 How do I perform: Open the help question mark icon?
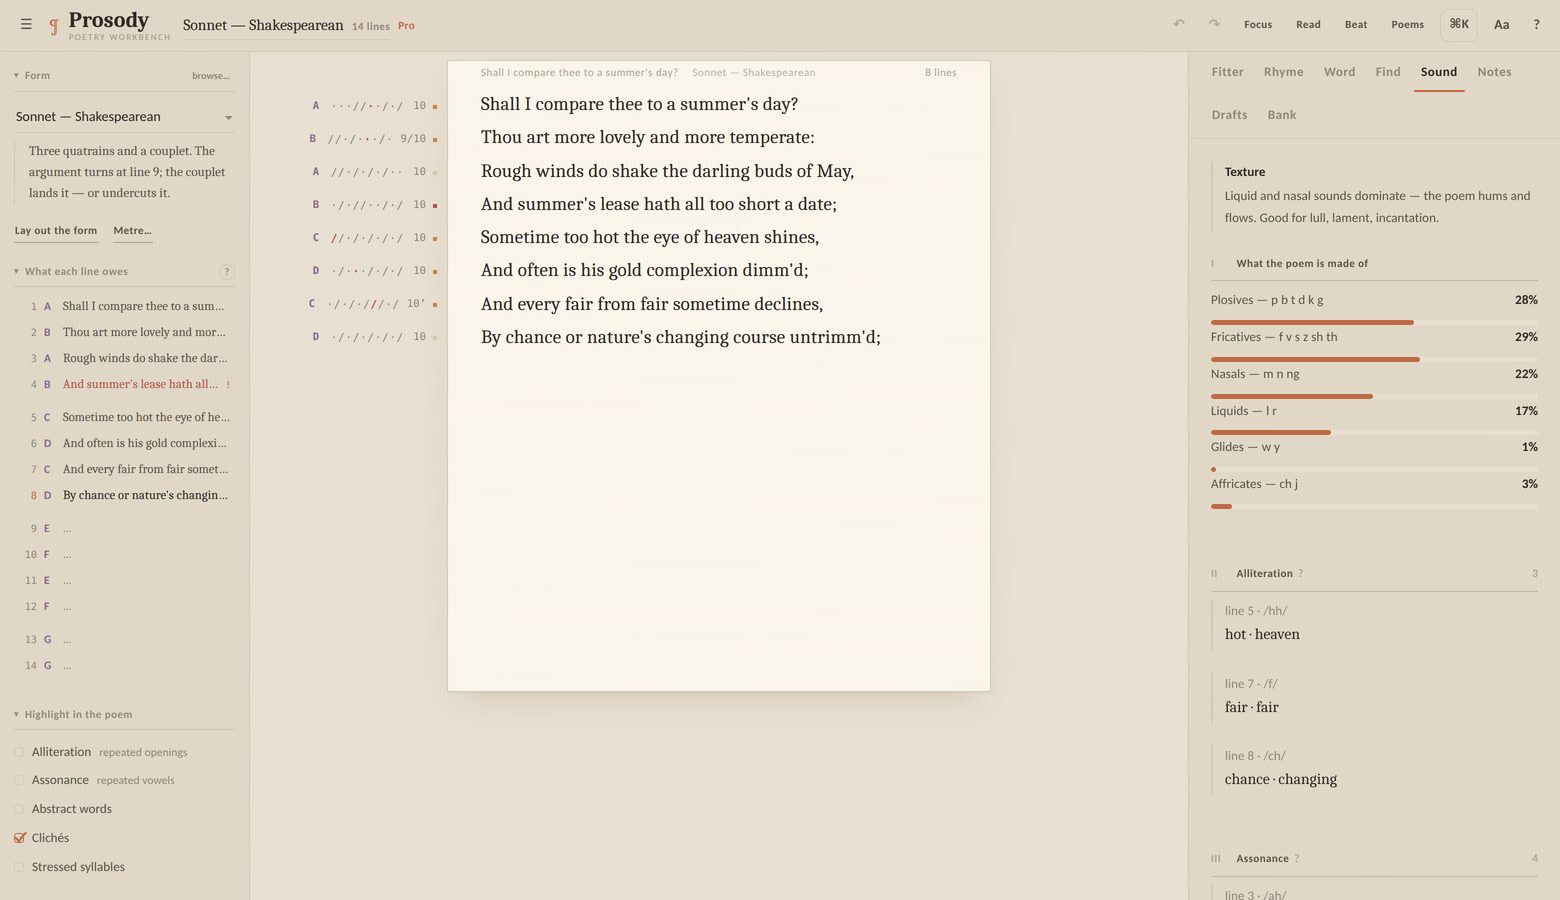pos(1536,24)
